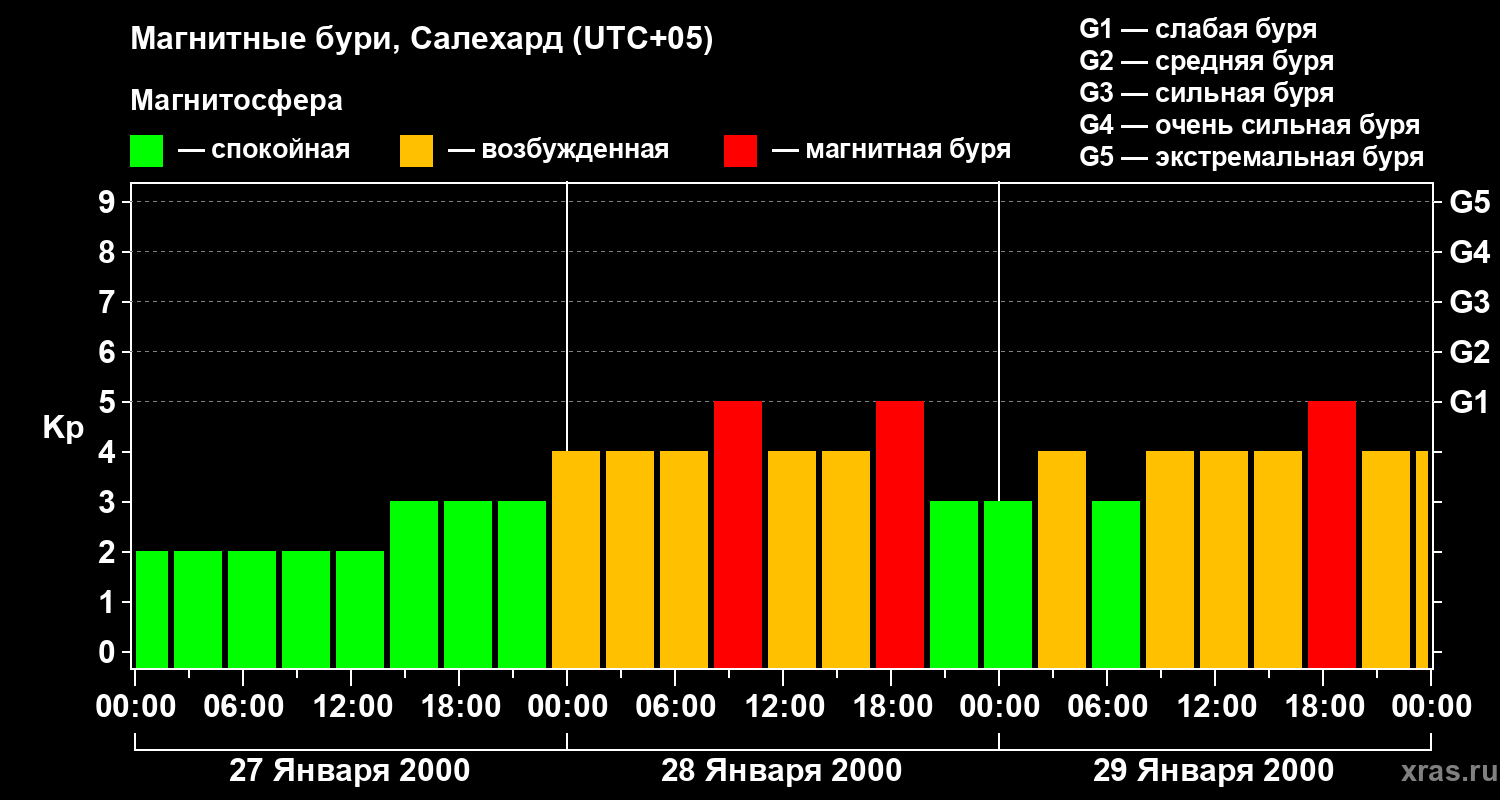Click the green 'спокойная' legend swatch
Image resolution: width=1500 pixels, height=800 pixels.
click(147, 151)
